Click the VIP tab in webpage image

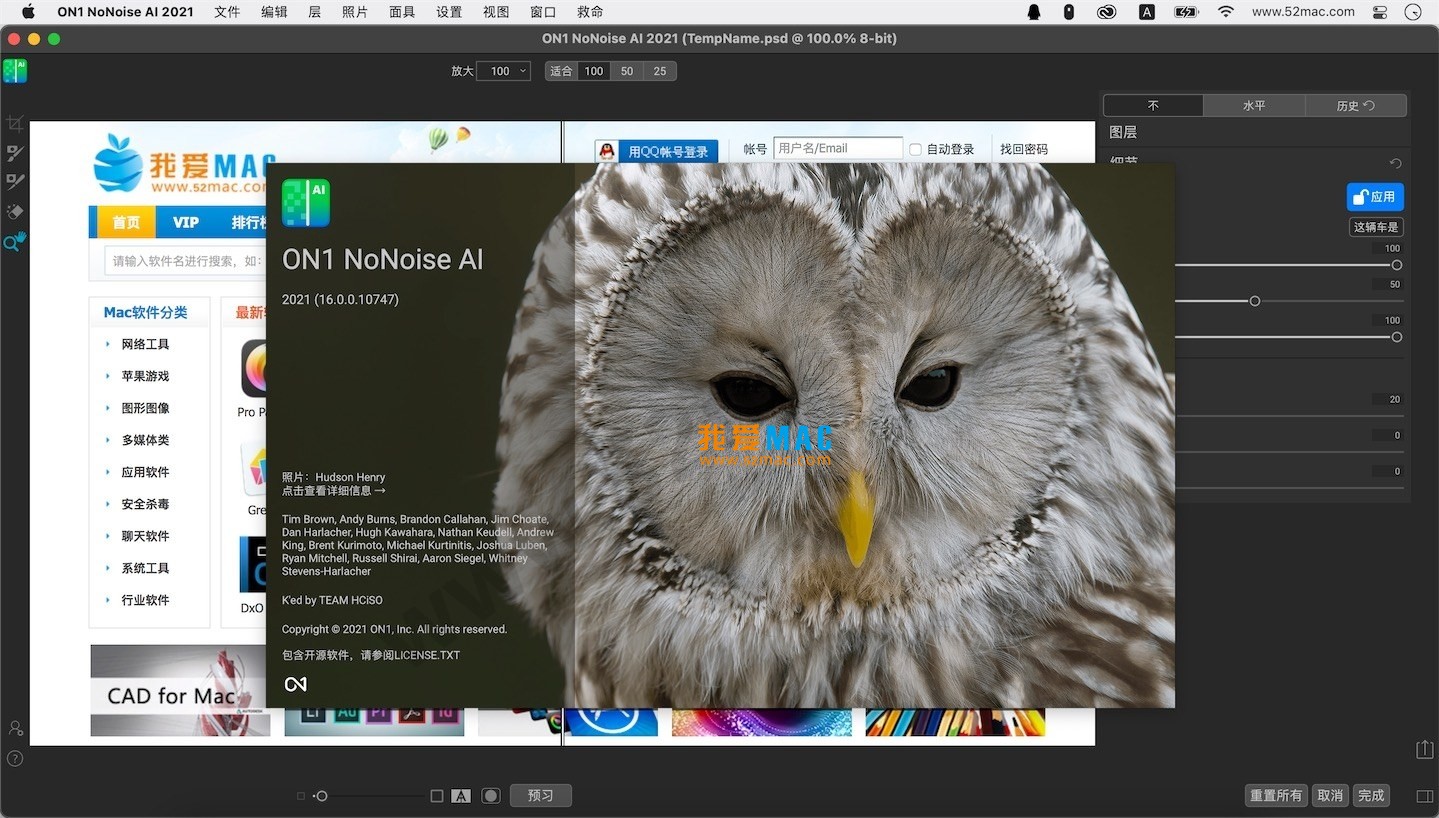[x=186, y=222]
